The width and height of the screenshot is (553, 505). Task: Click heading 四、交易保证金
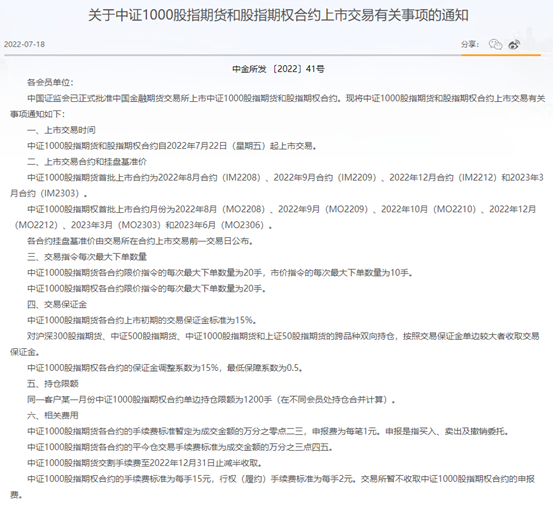(x=57, y=304)
